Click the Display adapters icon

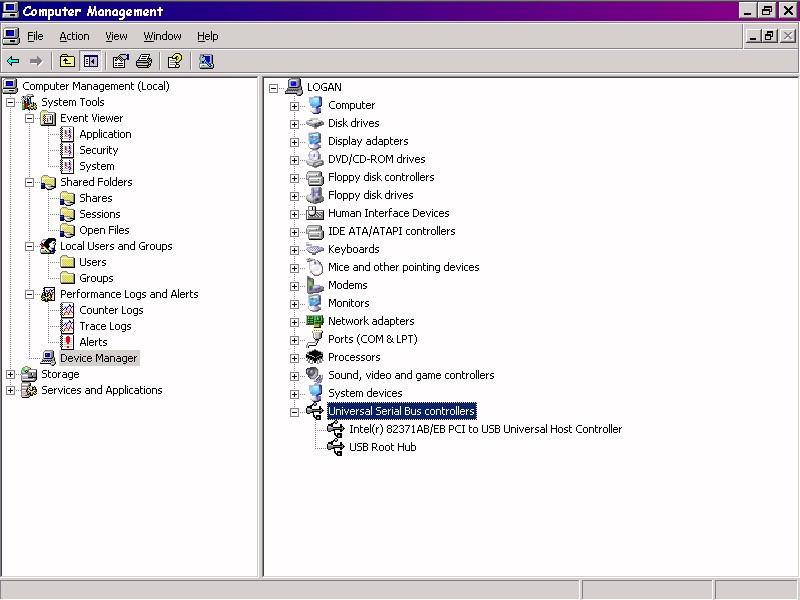pyautogui.click(x=315, y=141)
